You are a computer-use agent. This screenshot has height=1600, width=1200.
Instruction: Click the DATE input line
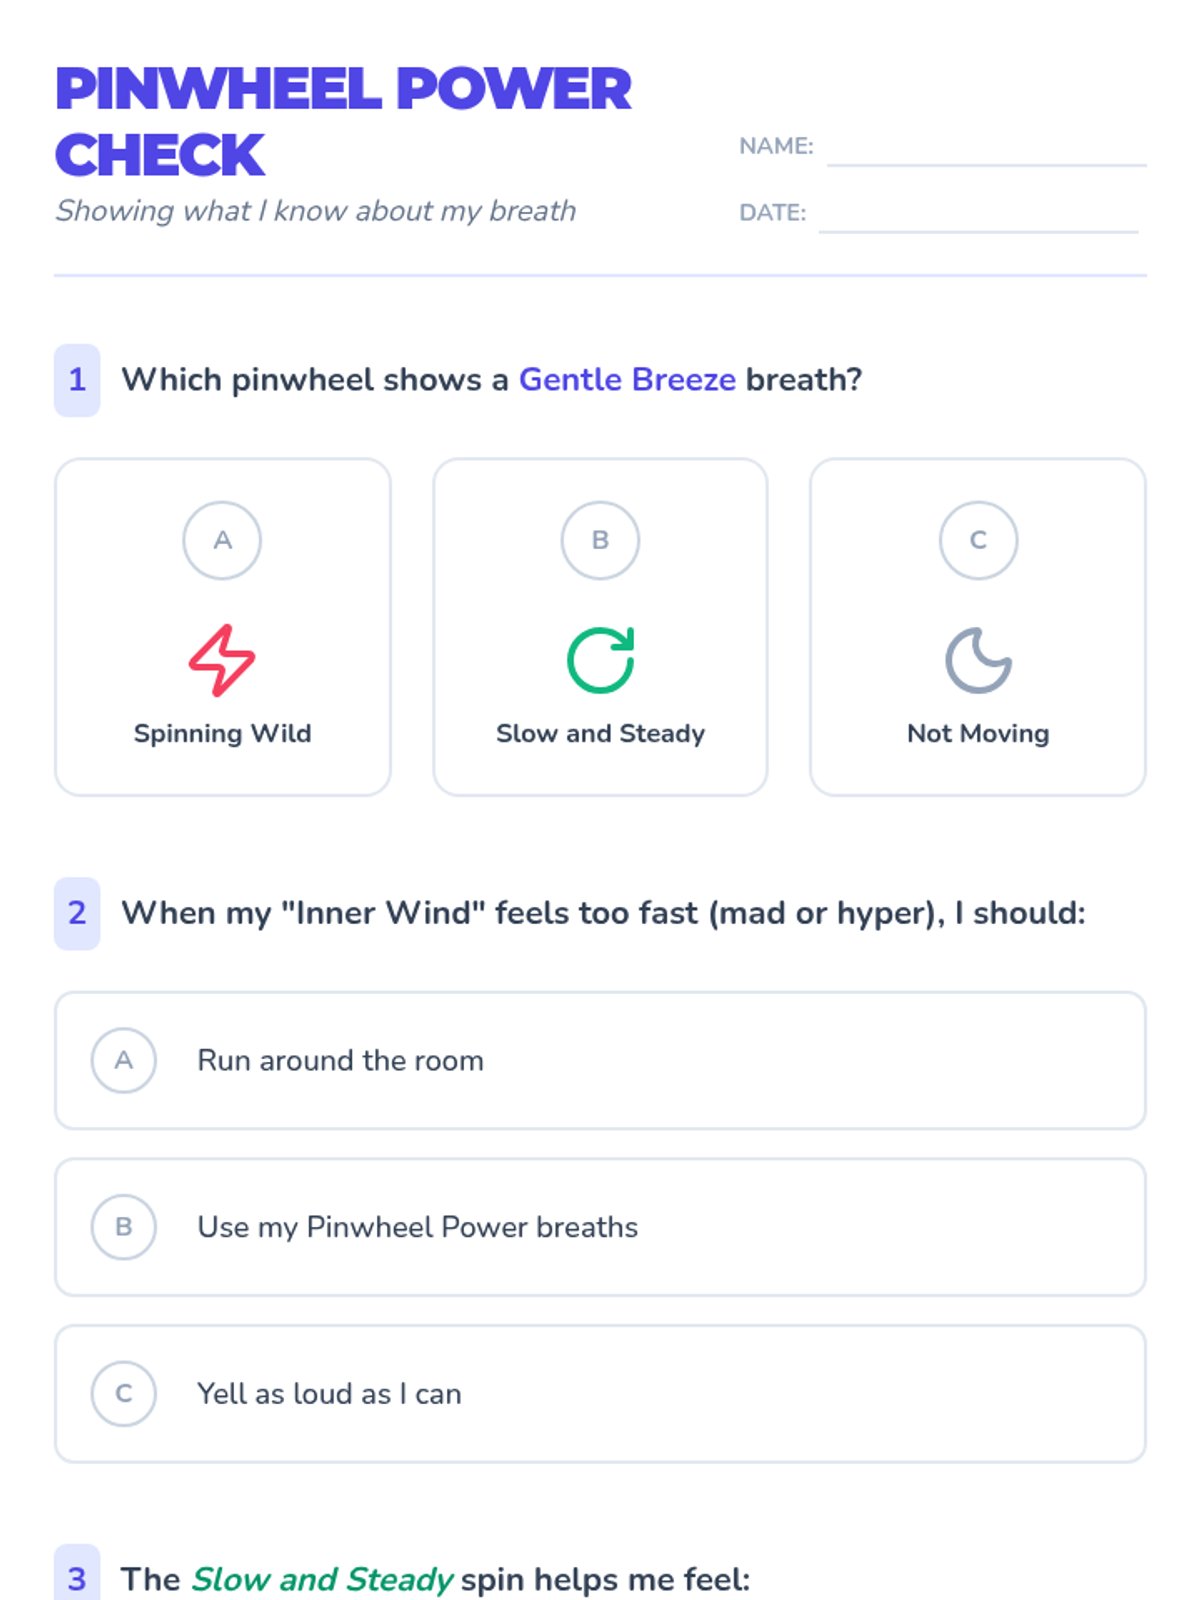pyautogui.click(x=977, y=216)
